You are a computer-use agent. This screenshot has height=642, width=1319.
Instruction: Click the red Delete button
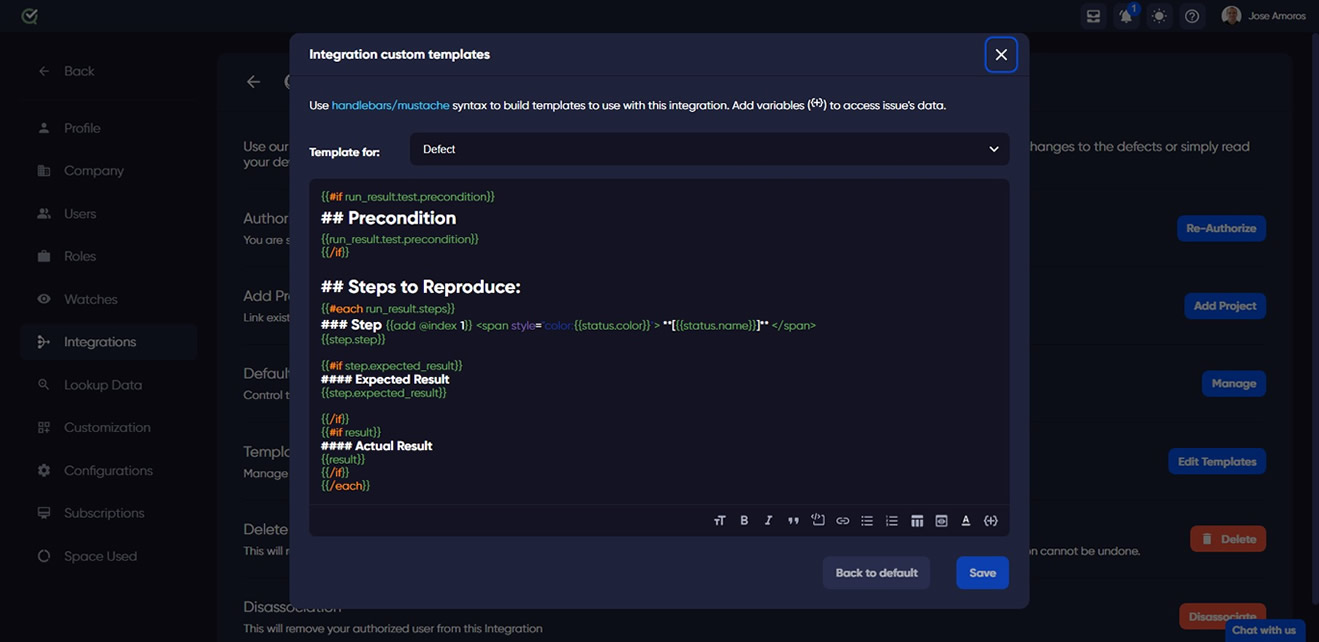point(1228,539)
